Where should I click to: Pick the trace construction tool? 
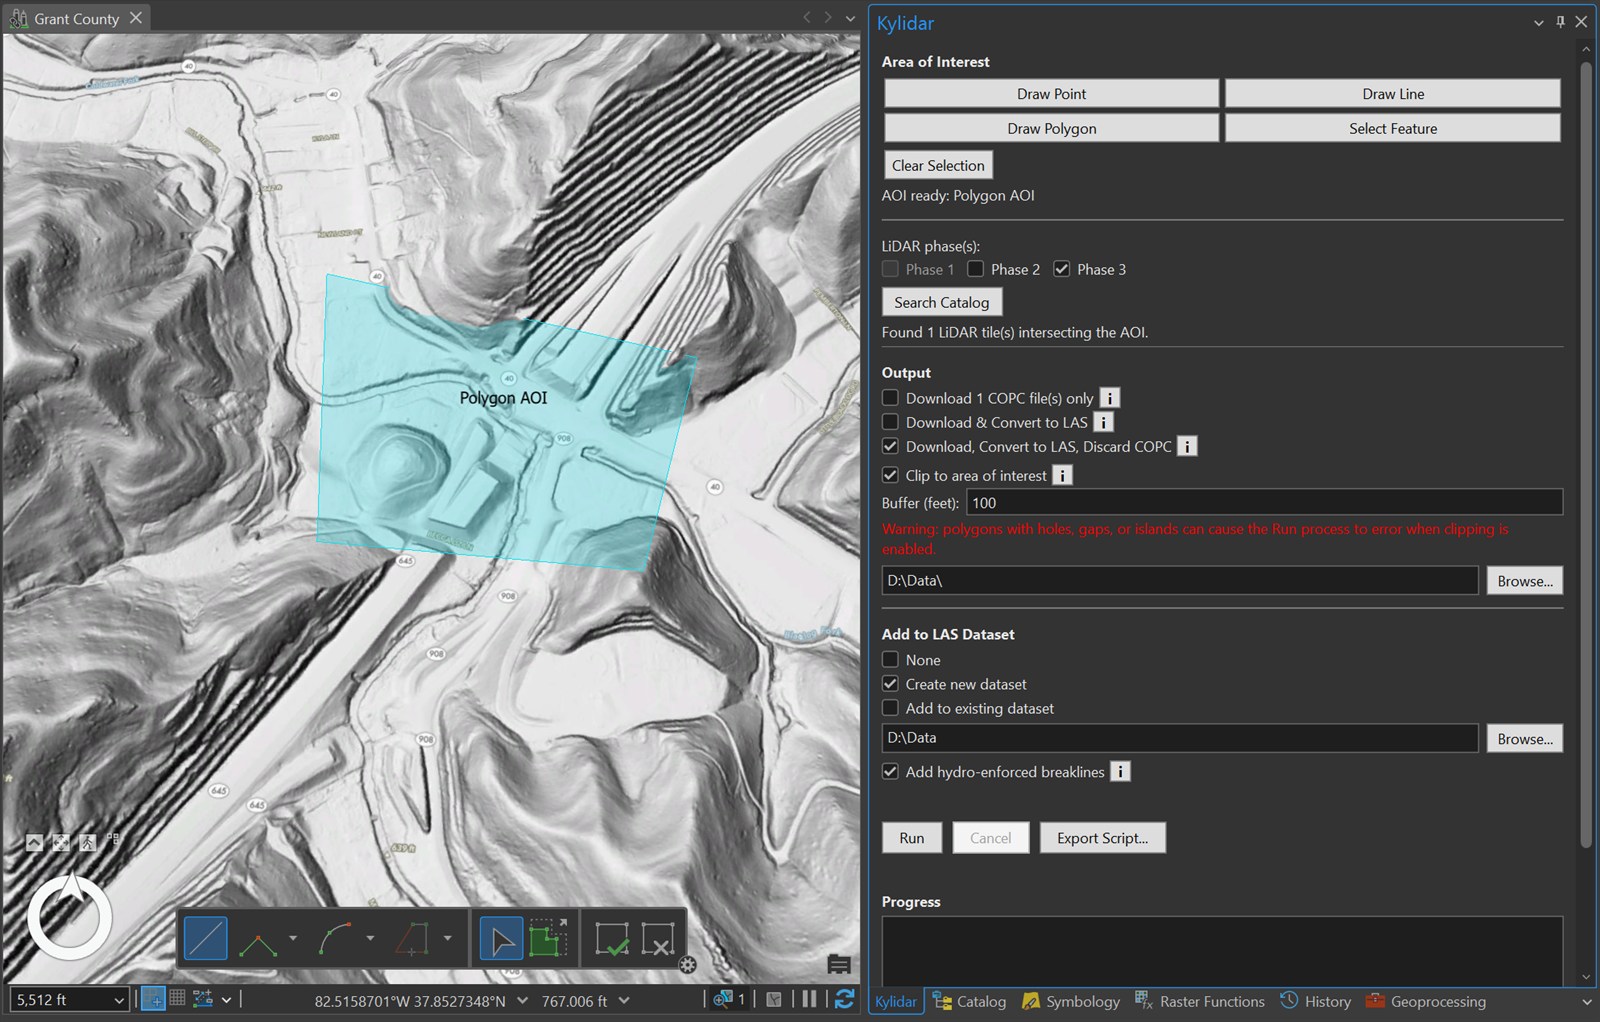[412, 939]
